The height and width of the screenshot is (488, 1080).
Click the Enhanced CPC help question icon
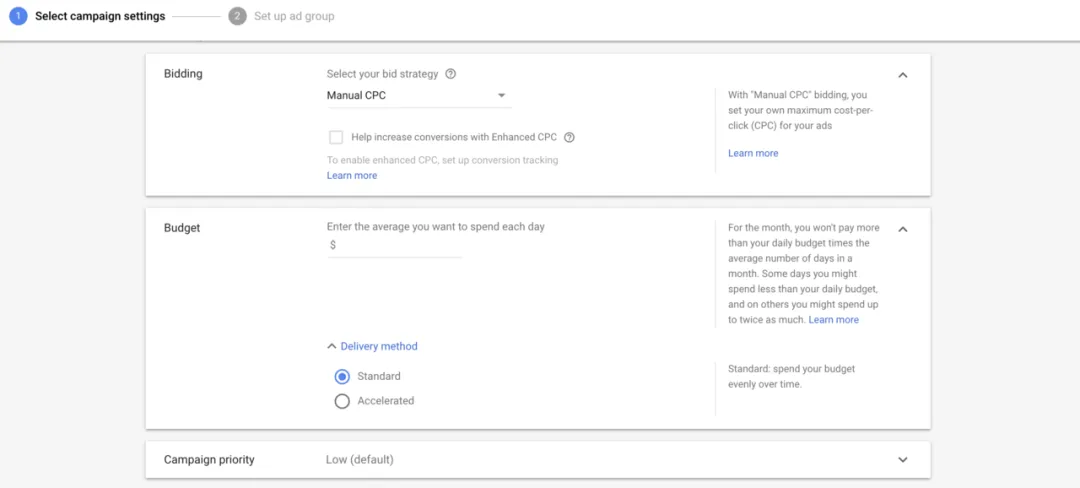coord(569,137)
